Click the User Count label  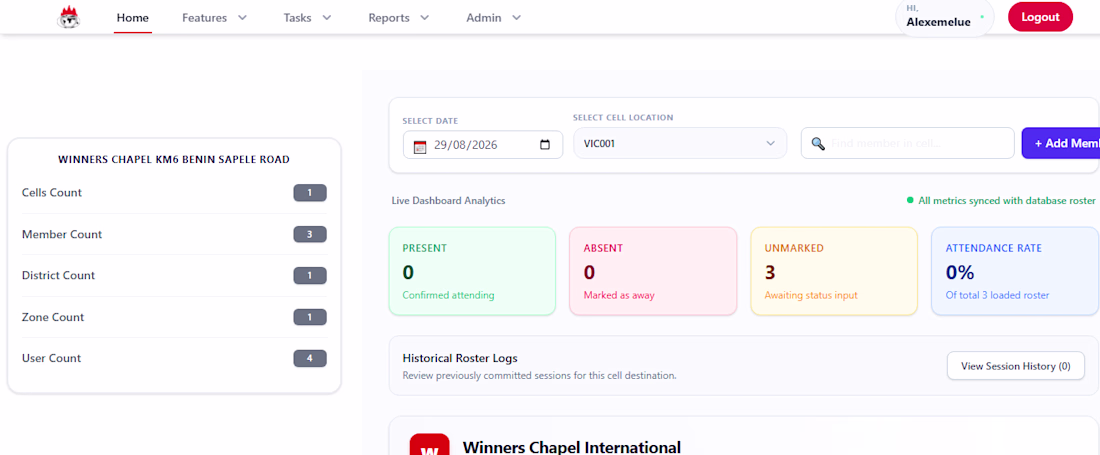(51, 358)
